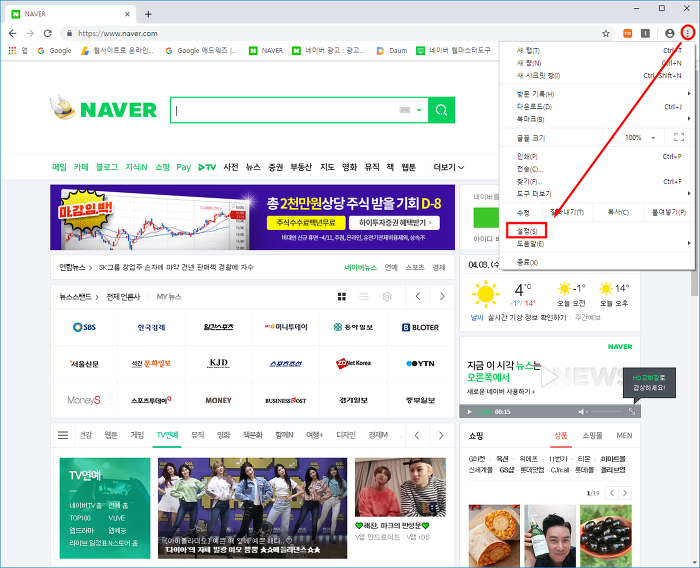Expand the search box autocomplete dropdown arrow
700x568 pixels.
click(419, 110)
